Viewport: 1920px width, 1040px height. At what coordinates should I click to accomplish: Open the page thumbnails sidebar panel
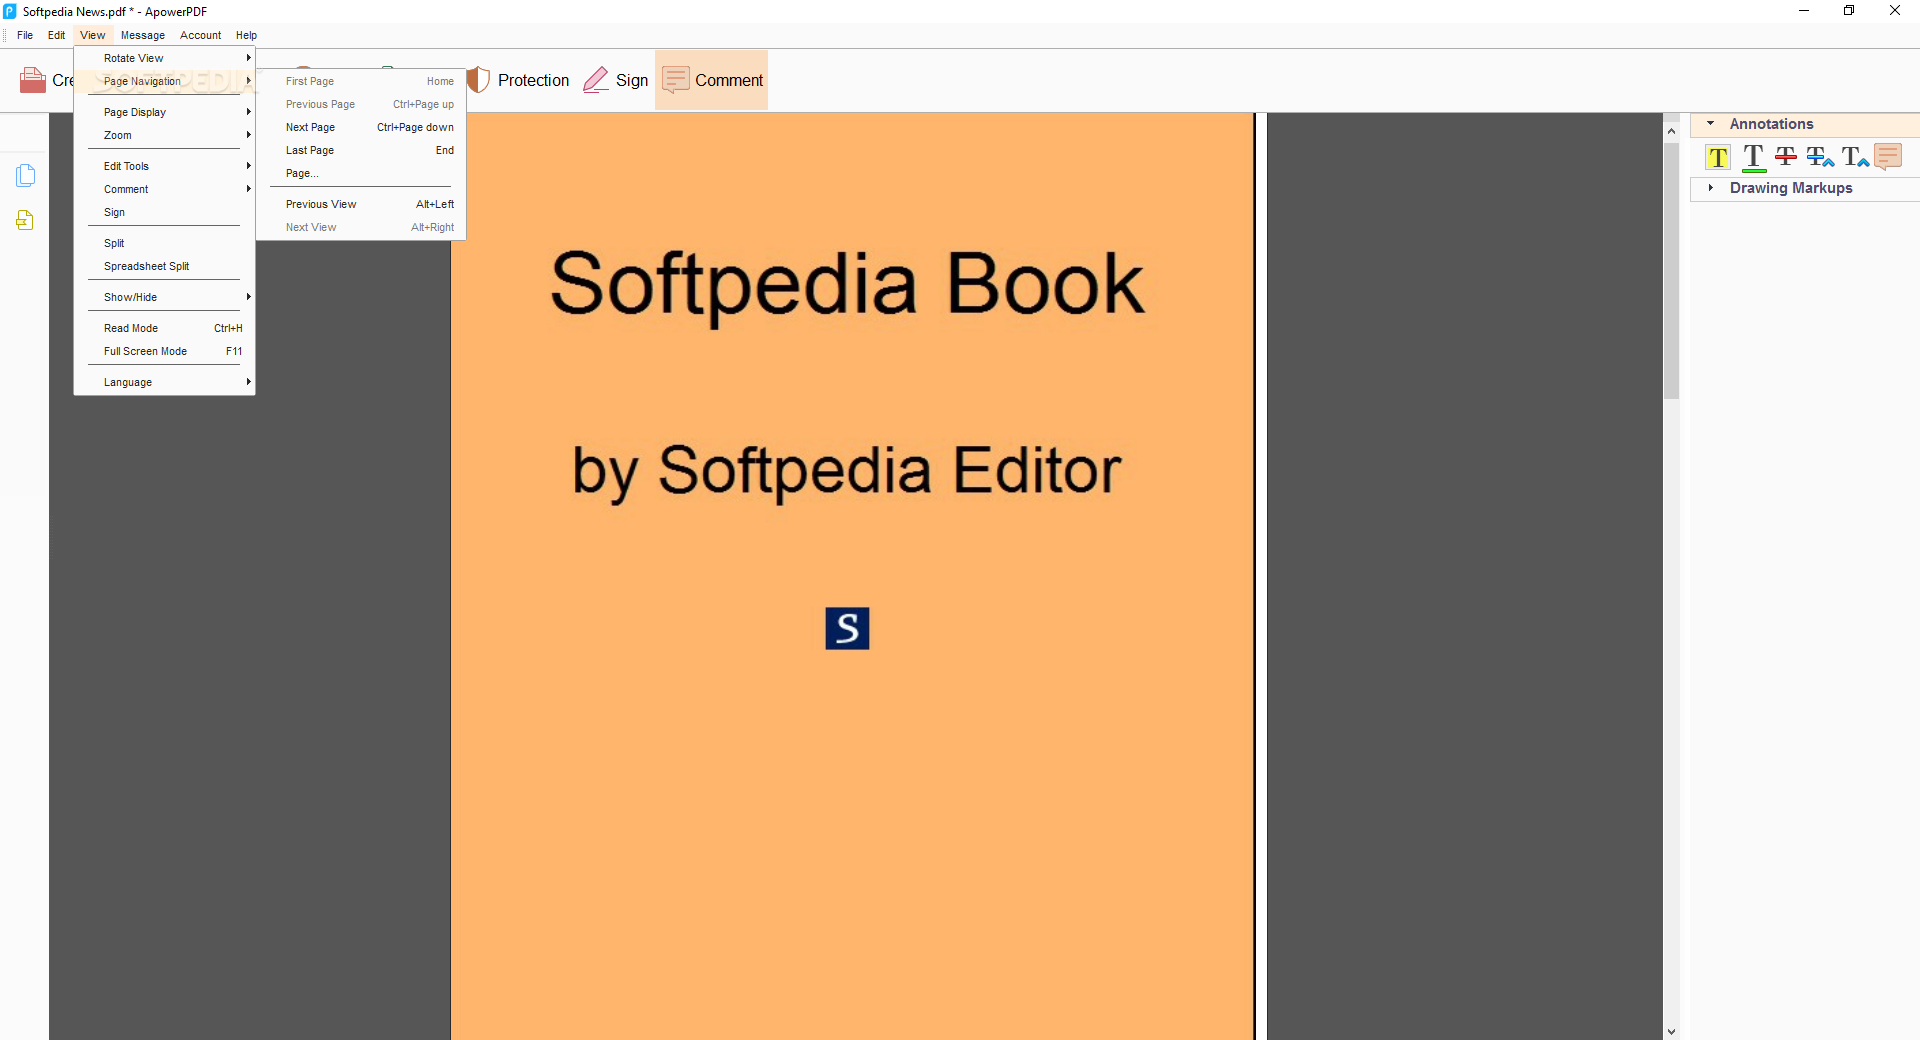26,175
